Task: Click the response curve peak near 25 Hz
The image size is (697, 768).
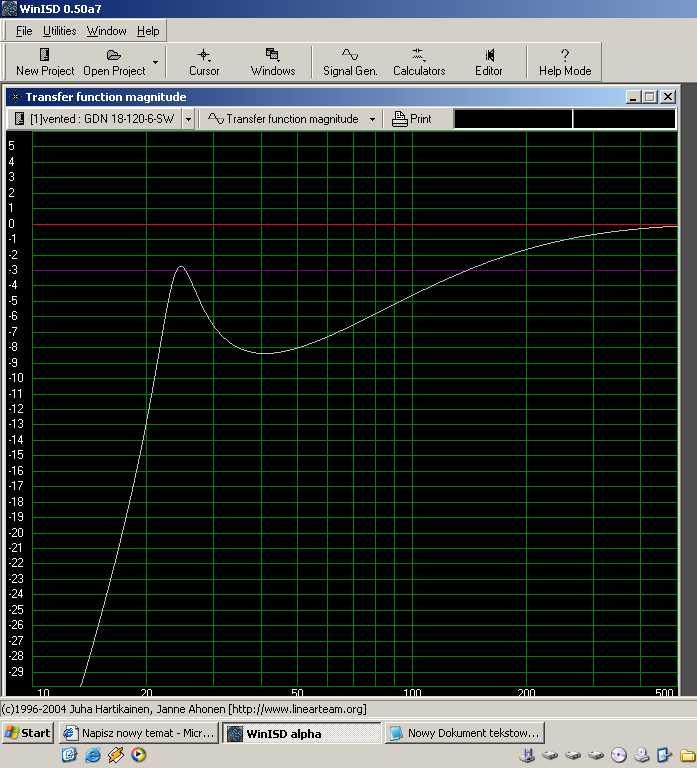Action: point(181,266)
